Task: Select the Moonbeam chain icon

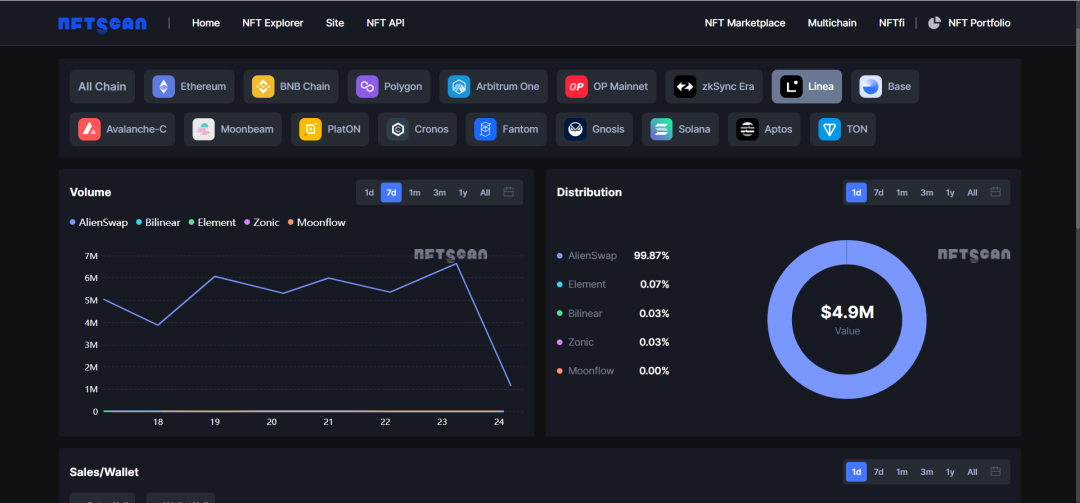Action: tap(203, 129)
